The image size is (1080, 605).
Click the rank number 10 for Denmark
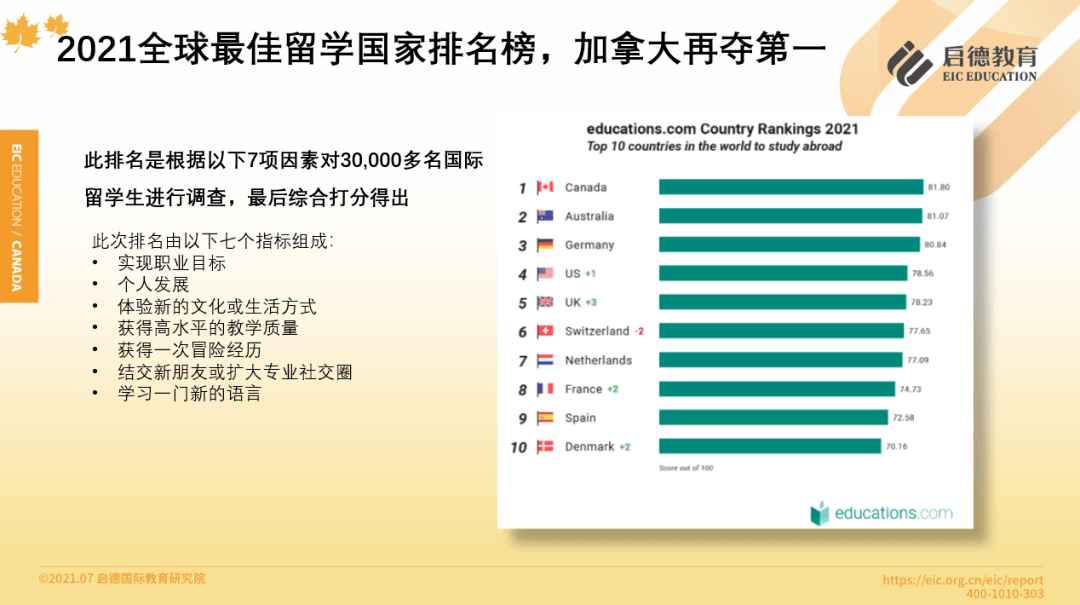[x=519, y=448]
